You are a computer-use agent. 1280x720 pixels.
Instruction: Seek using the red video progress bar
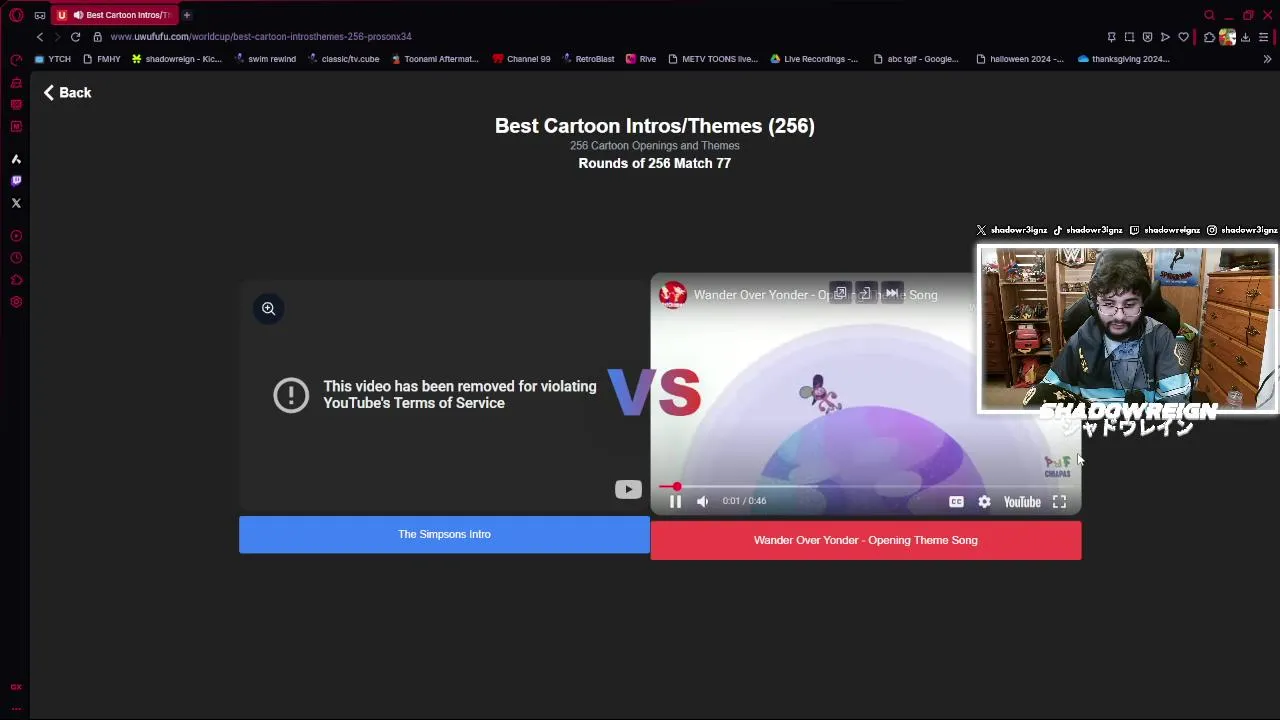click(865, 487)
